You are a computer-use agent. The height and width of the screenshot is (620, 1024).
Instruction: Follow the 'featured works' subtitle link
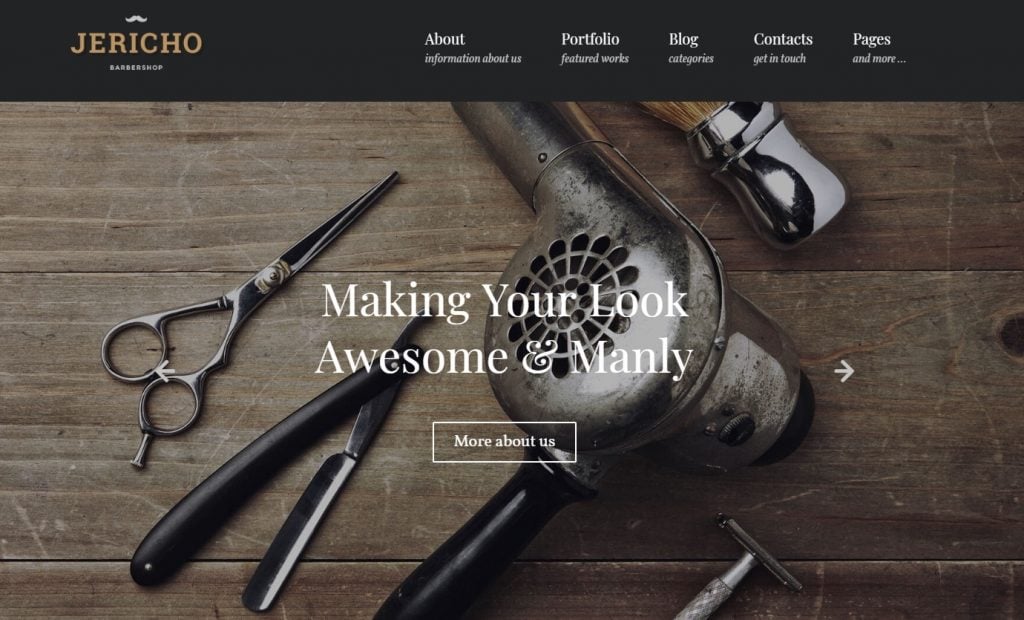pyautogui.click(x=594, y=59)
